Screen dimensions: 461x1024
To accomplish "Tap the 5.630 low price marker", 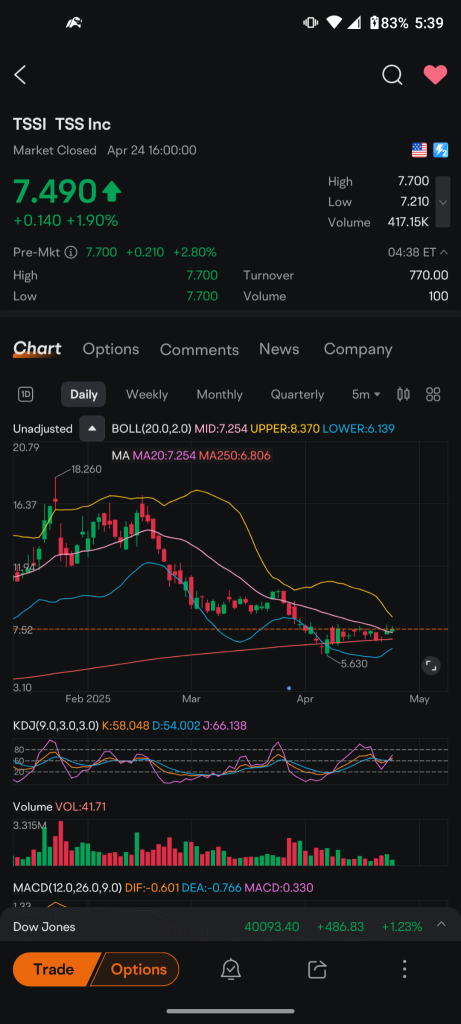I will [353, 664].
